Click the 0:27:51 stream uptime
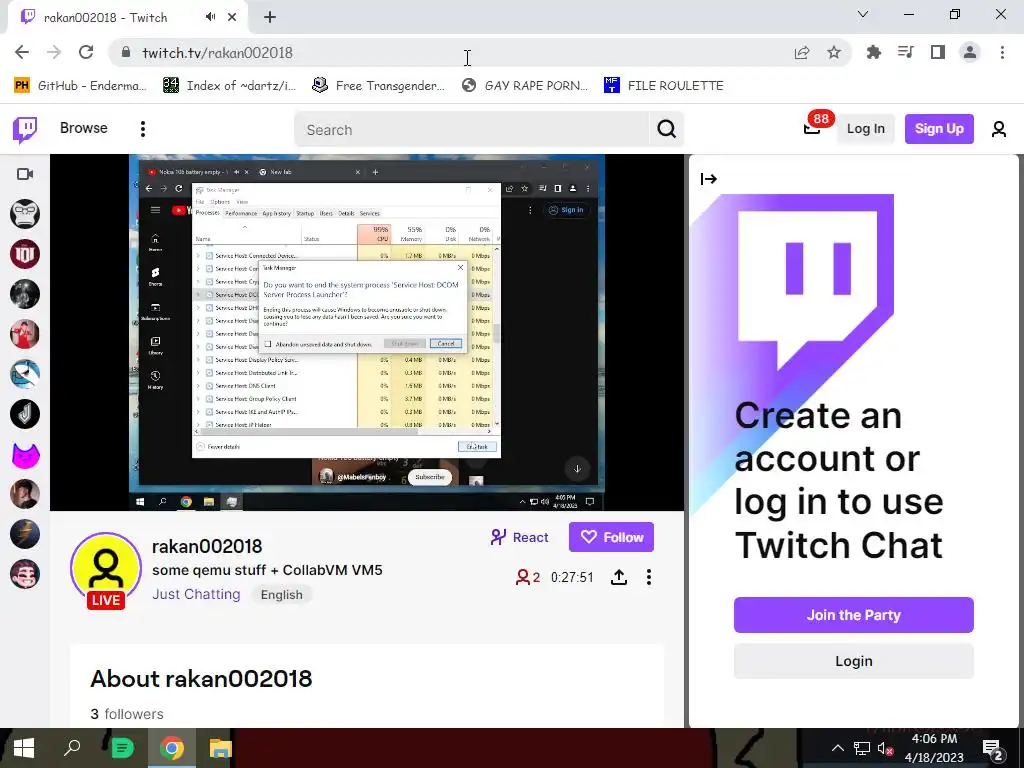This screenshot has width=1024, height=768. [x=571, y=577]
